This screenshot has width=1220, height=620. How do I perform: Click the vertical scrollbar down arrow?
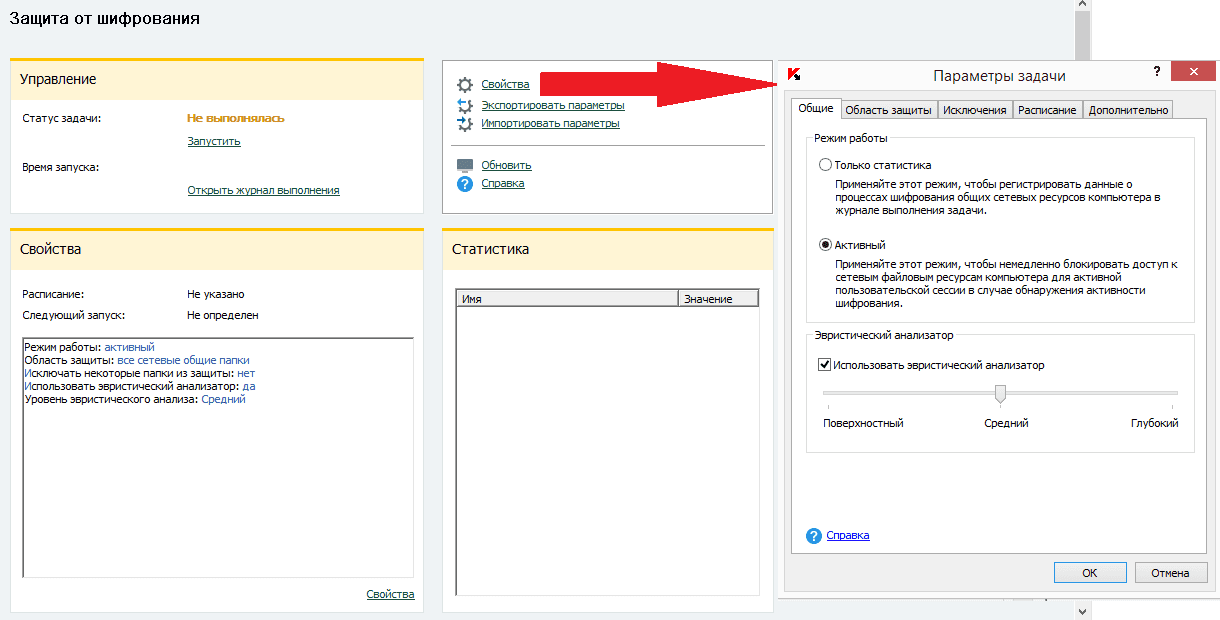click(x=1081, y=610)
